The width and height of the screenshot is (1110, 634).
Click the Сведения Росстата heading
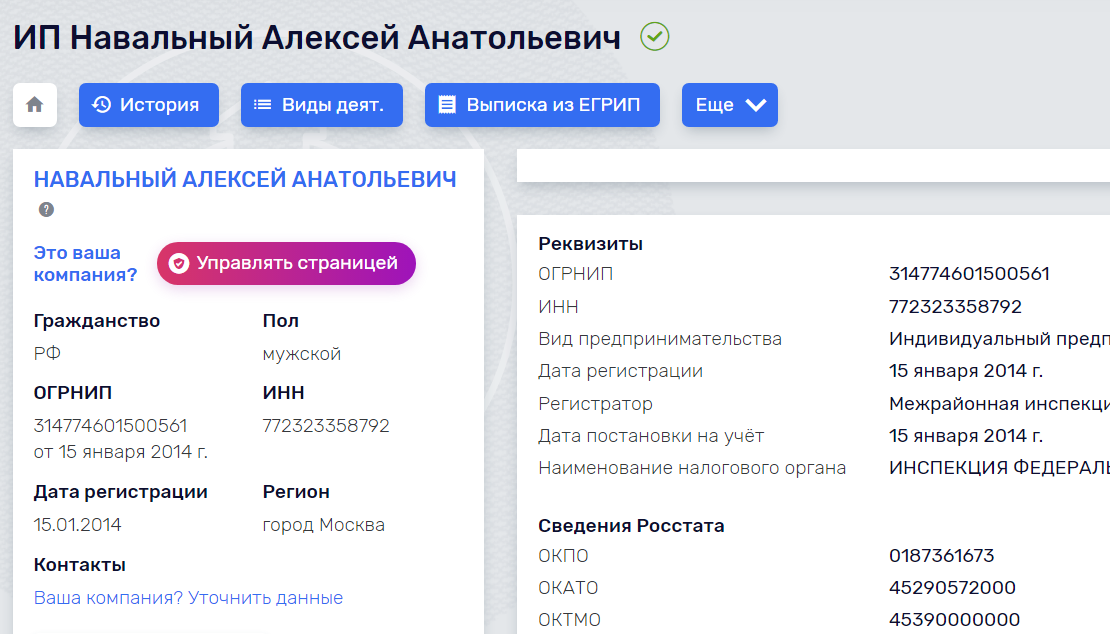coord(631,526)
